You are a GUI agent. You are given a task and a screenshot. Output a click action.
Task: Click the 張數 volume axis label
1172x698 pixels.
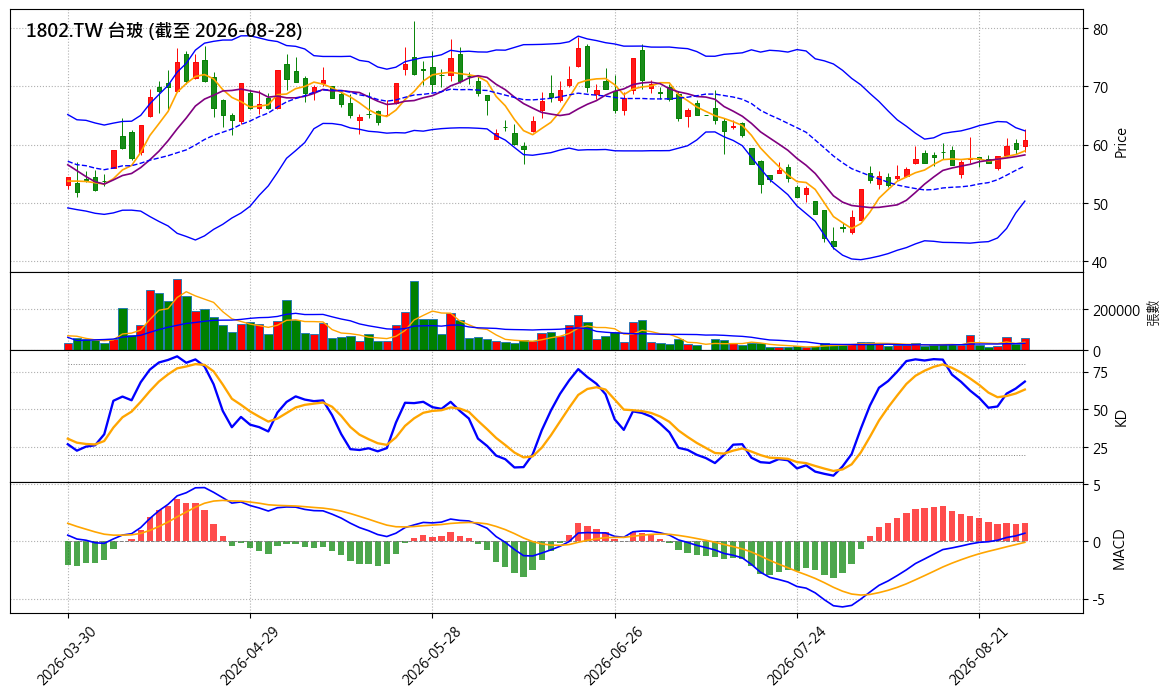[x=1153, y=312]
